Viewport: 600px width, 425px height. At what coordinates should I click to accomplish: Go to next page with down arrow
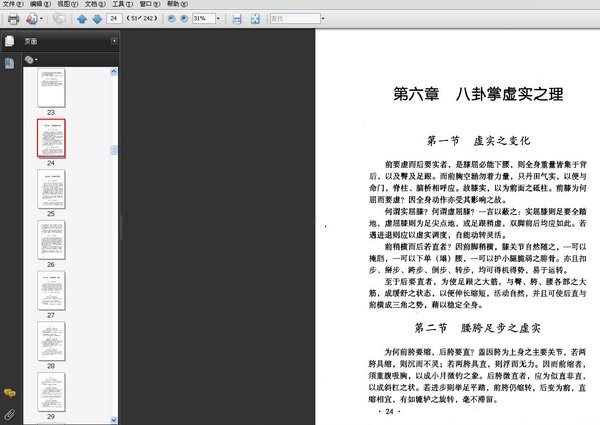[97, 18]
